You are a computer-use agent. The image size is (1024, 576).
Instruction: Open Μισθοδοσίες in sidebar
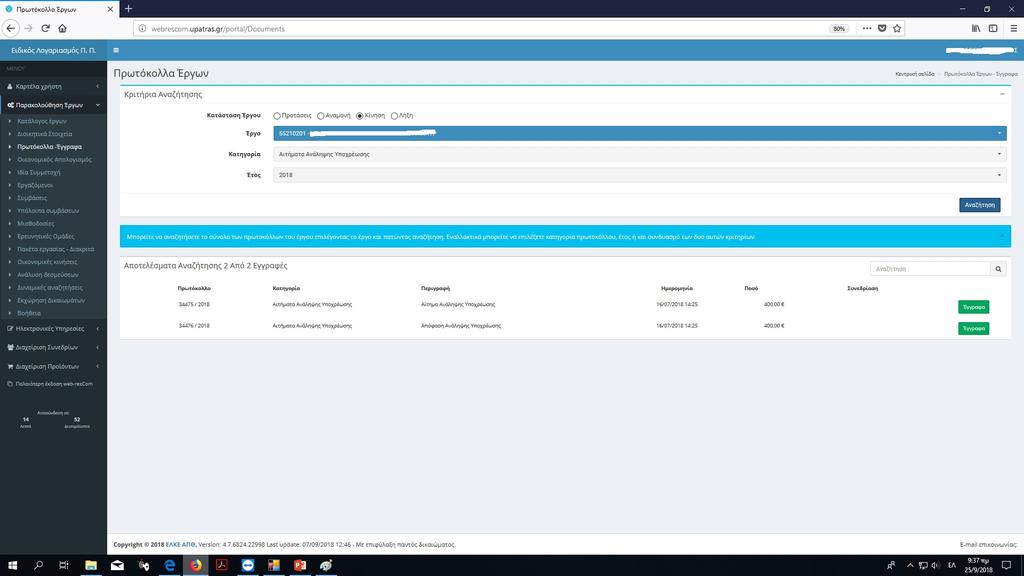(x=35, y=223)
